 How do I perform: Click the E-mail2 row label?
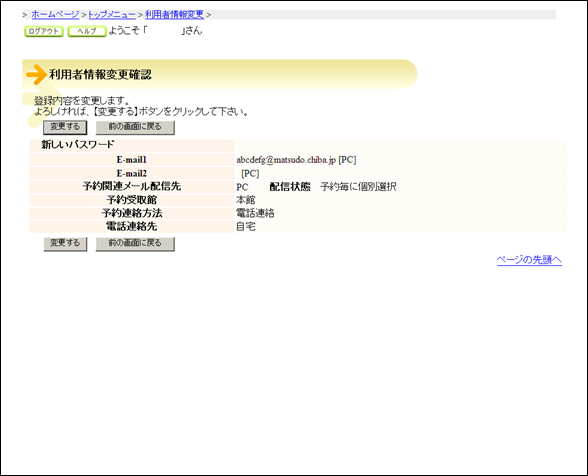coord(132,173)
